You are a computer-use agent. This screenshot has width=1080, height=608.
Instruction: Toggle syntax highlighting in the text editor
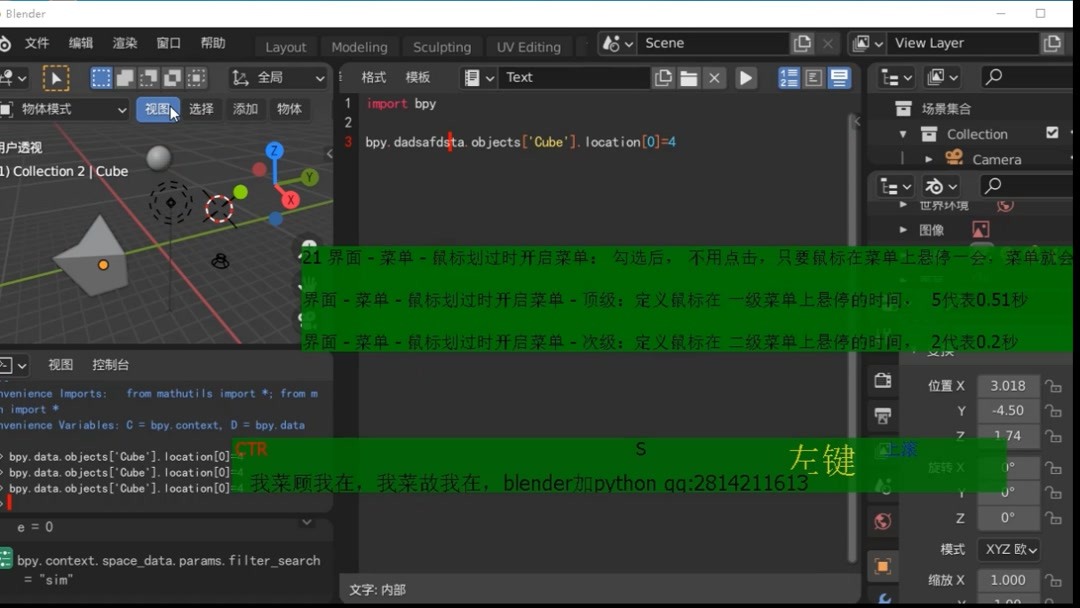point(838,77)
